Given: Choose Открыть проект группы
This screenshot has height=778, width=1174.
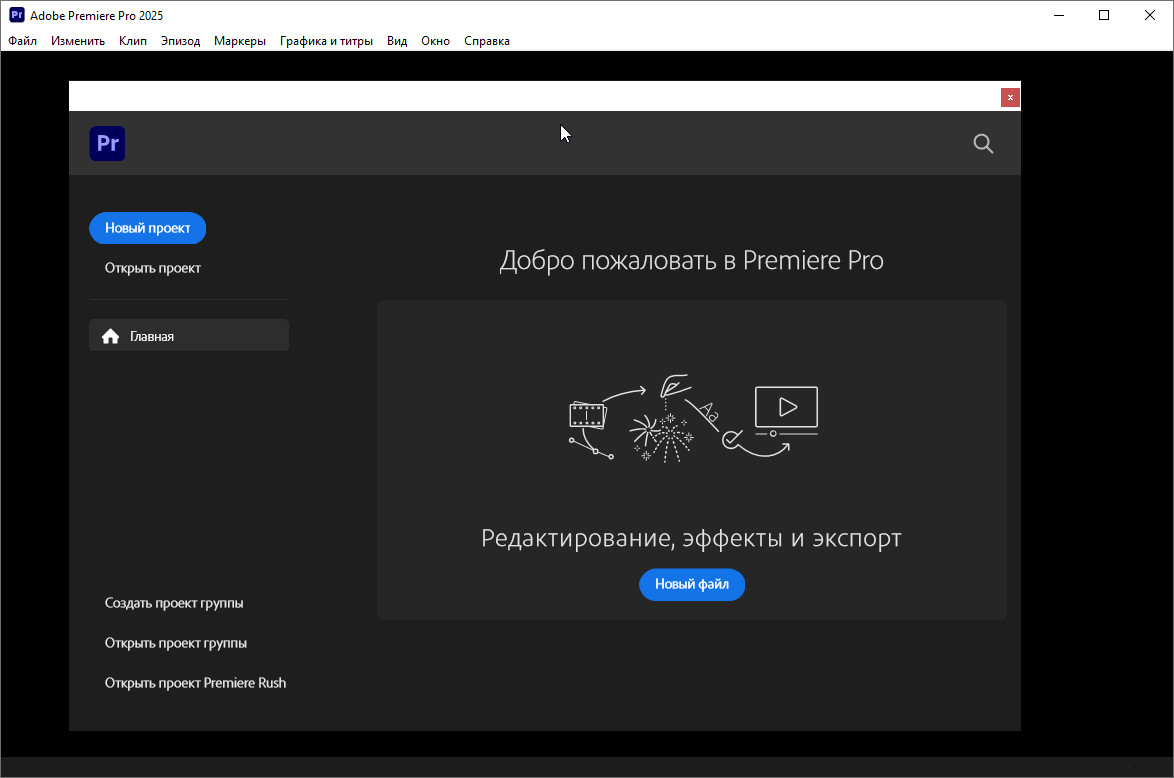Looking at the screenshot, I should click(176, 643).
